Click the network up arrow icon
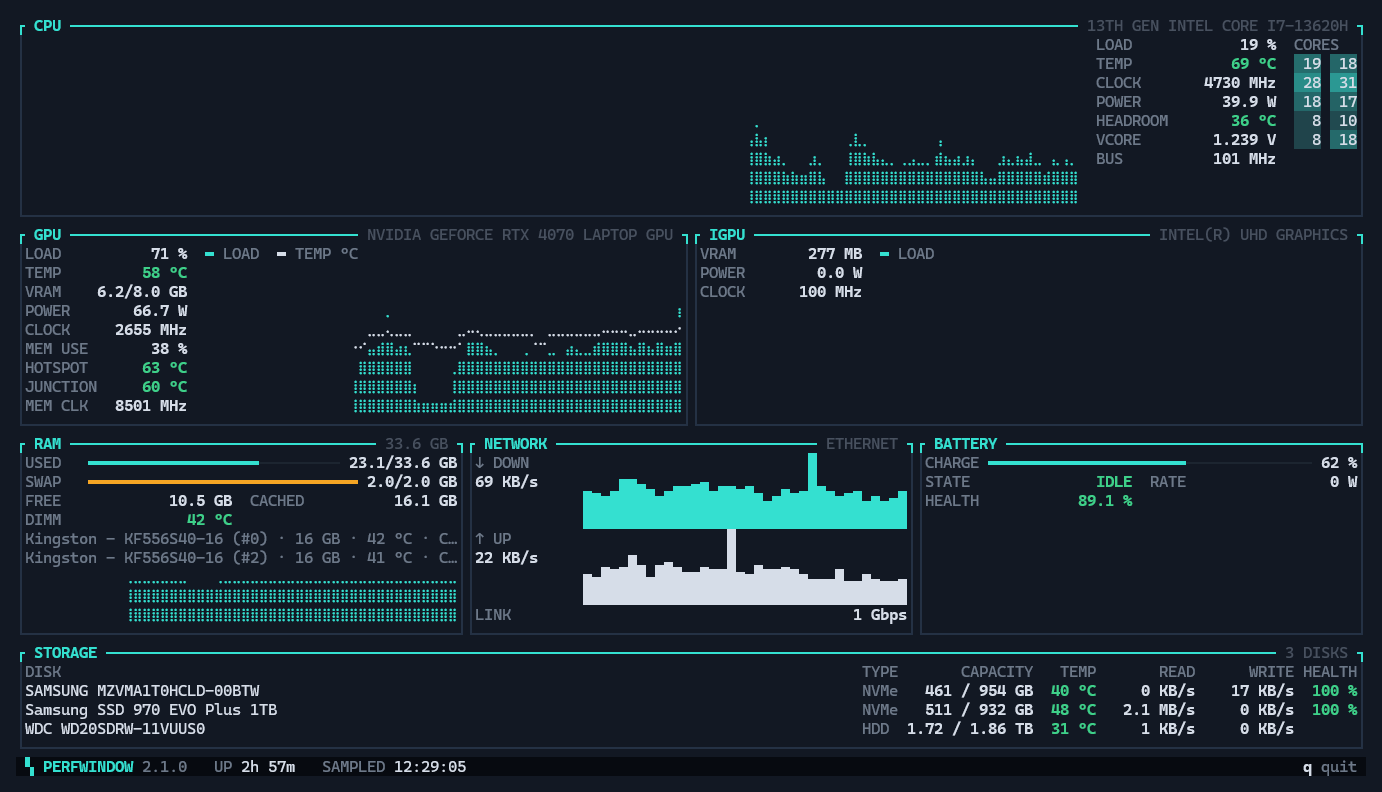 click(479, 539)
